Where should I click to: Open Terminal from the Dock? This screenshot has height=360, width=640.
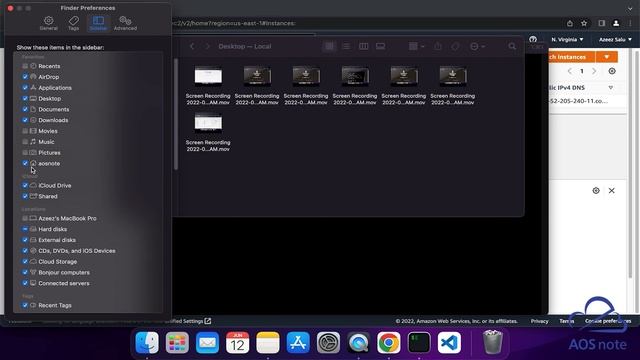pos(419,342)
